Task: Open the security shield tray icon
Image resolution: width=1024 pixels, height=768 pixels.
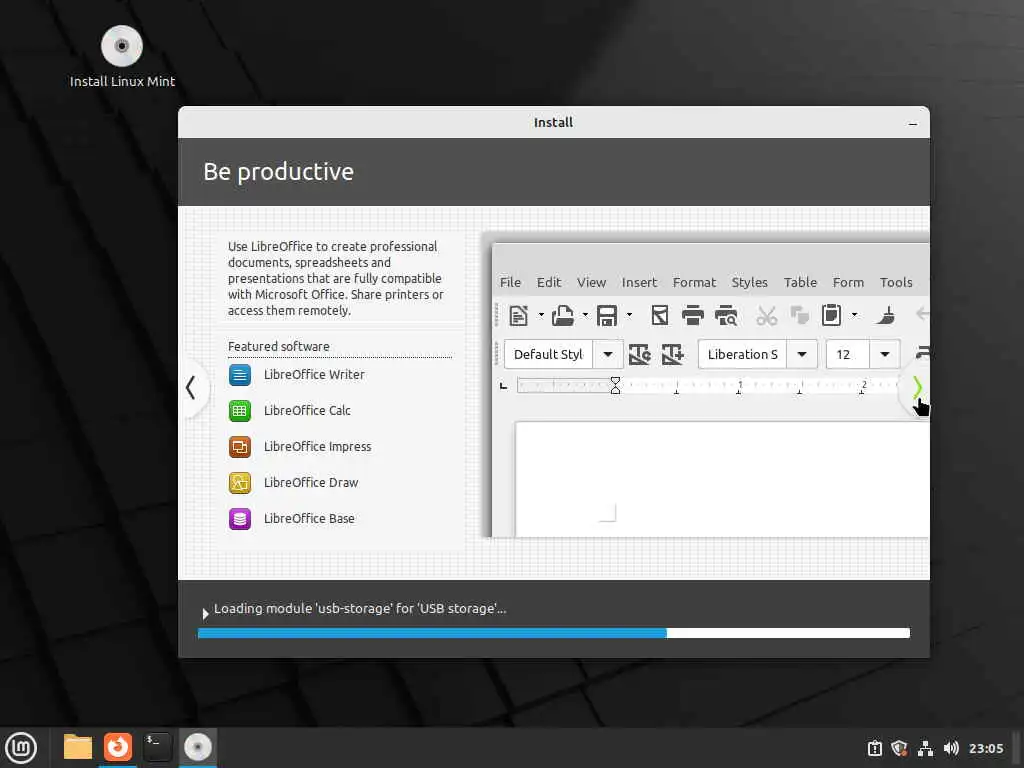Action: point(899,748)
